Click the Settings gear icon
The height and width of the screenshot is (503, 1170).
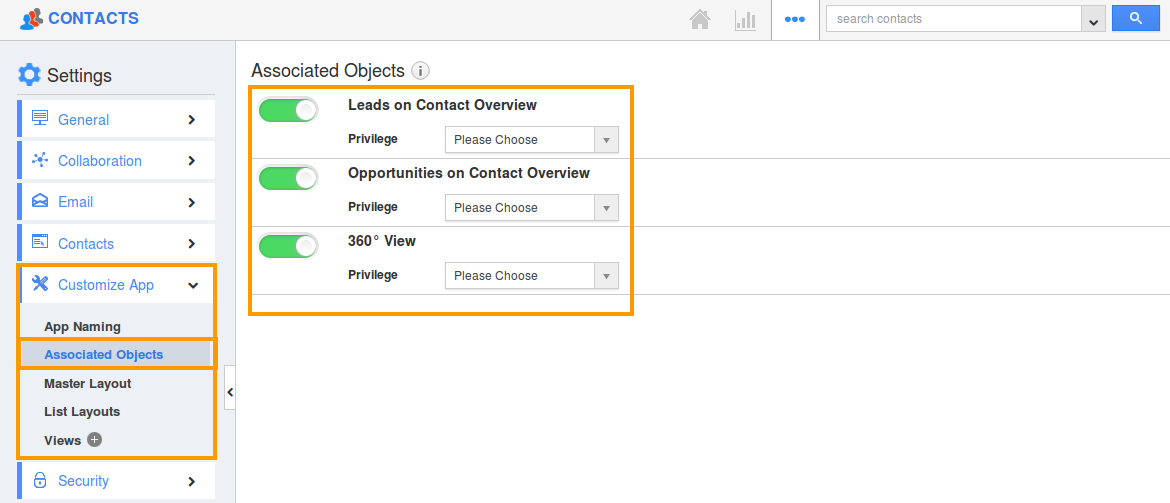pyautogui.click(x=29, y=75)
